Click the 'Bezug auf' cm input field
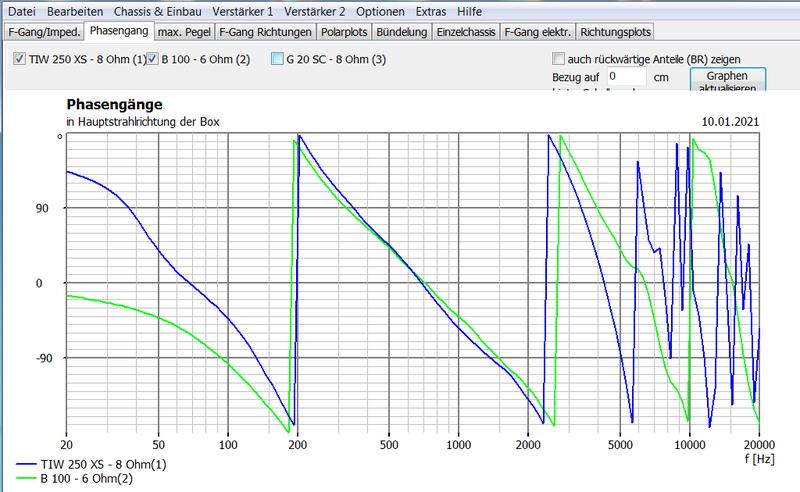The image size is (800, 492). [627, 77]
